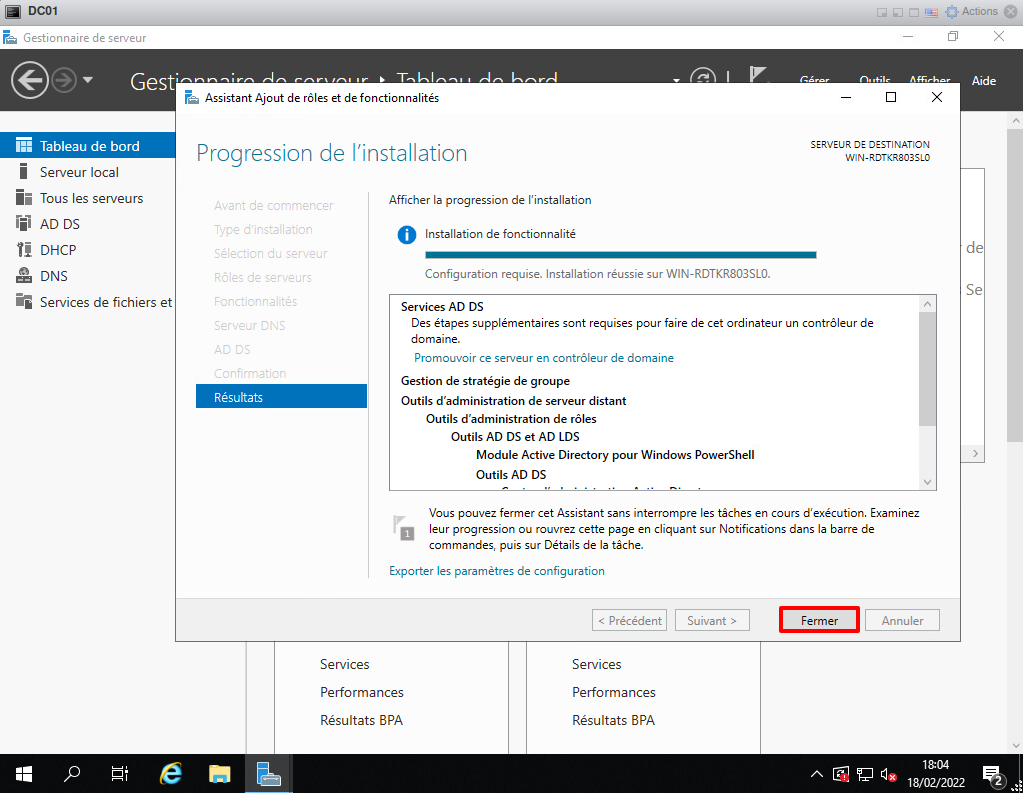
Task: Open the notifications flag in the header
Action: click(x=758, y=79)
